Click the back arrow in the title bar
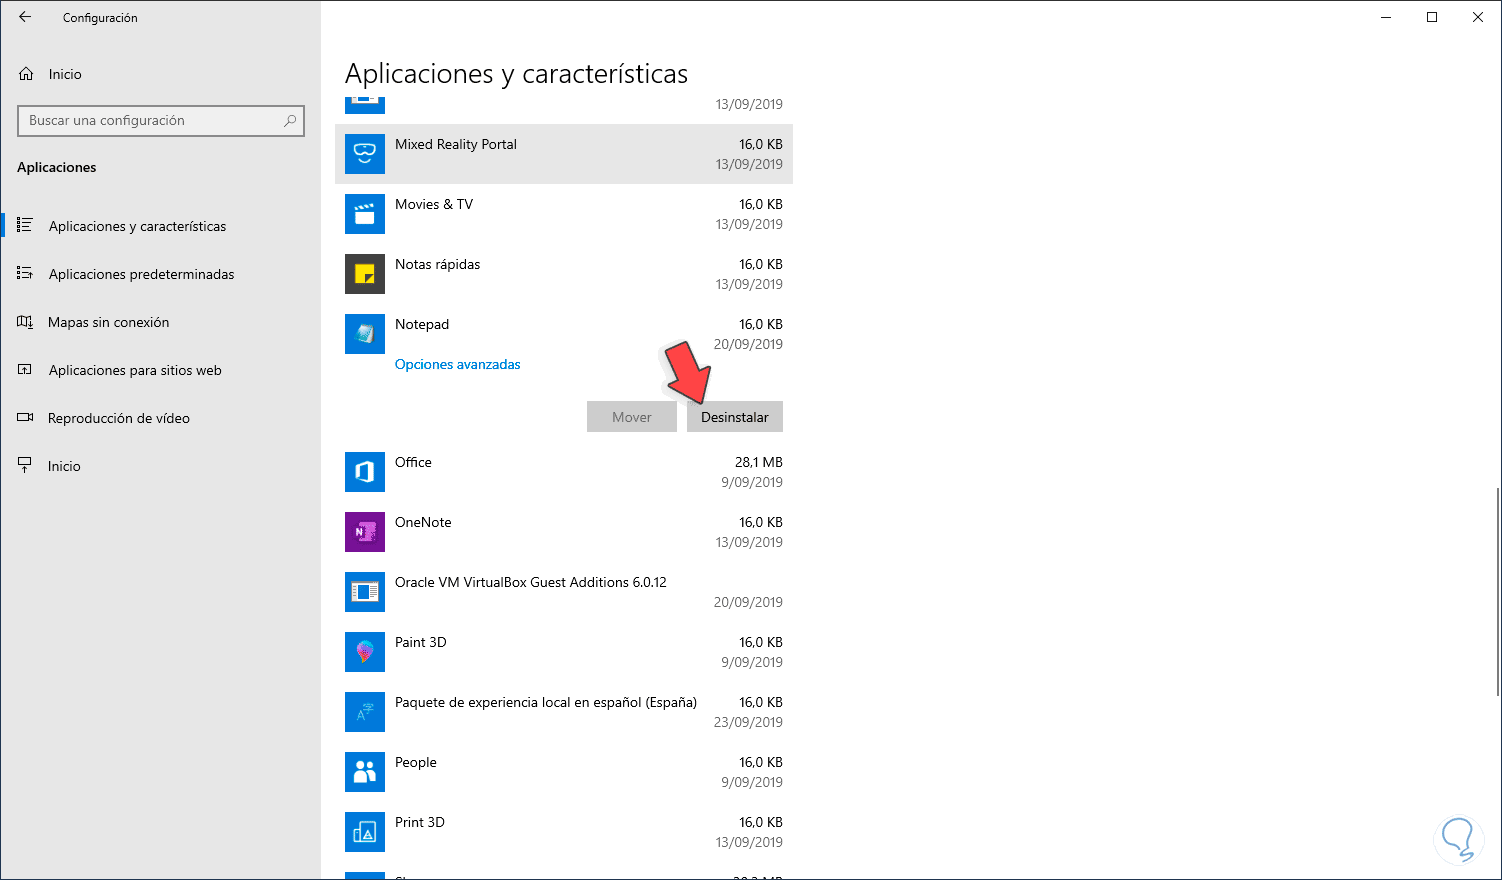The width and height of the screenshot is (1502, 880). (25, 17)
